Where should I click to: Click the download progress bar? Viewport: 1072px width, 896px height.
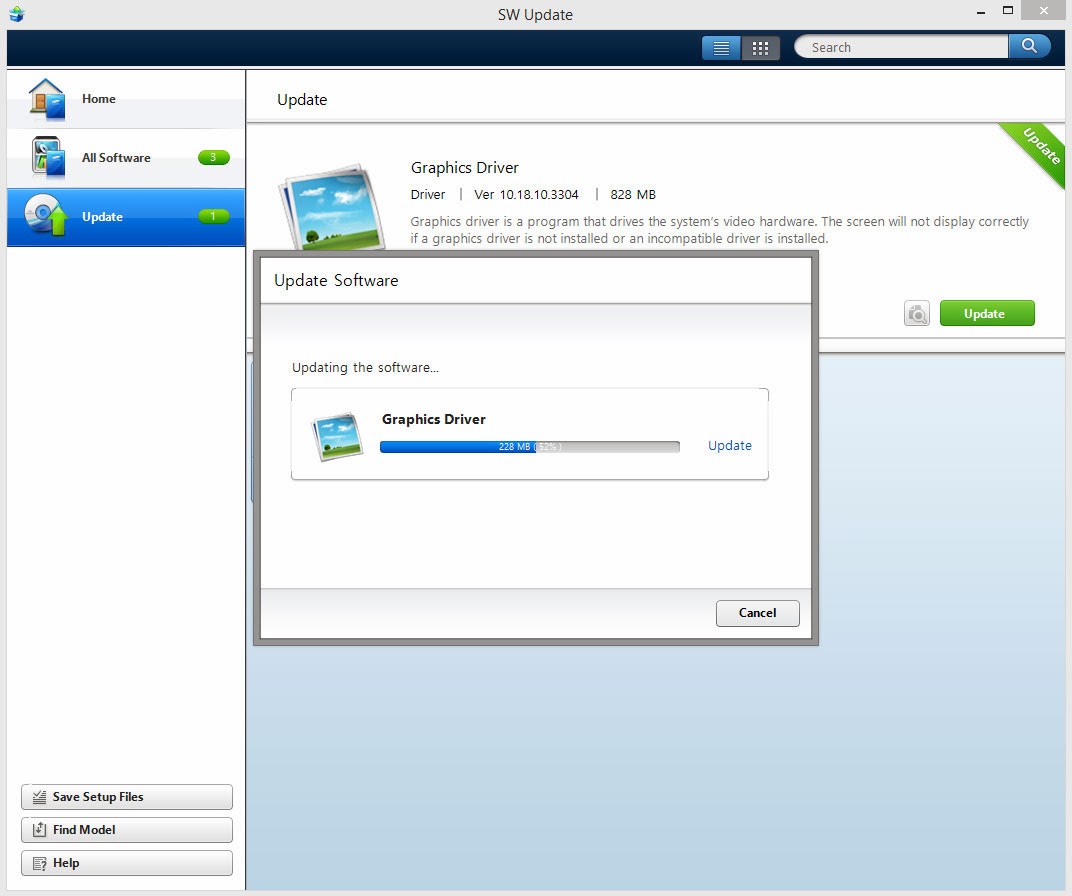click(x=530, y=447)
